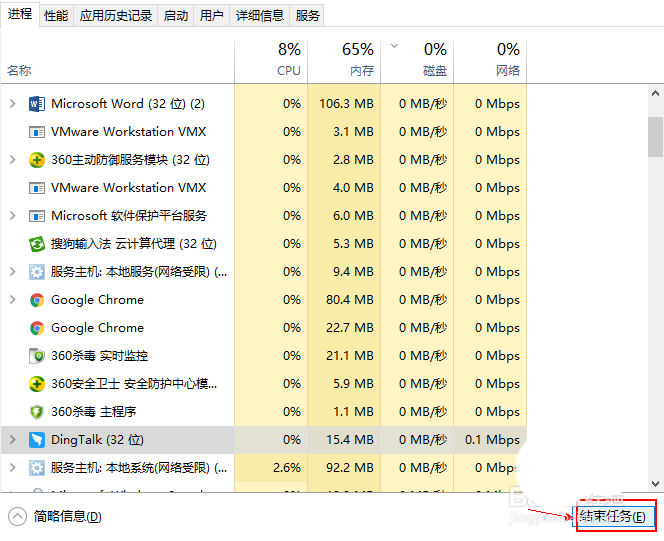Expand the 360主动防御服务模块 process group
Screen dimensions: 664x541
click(13, 160)
